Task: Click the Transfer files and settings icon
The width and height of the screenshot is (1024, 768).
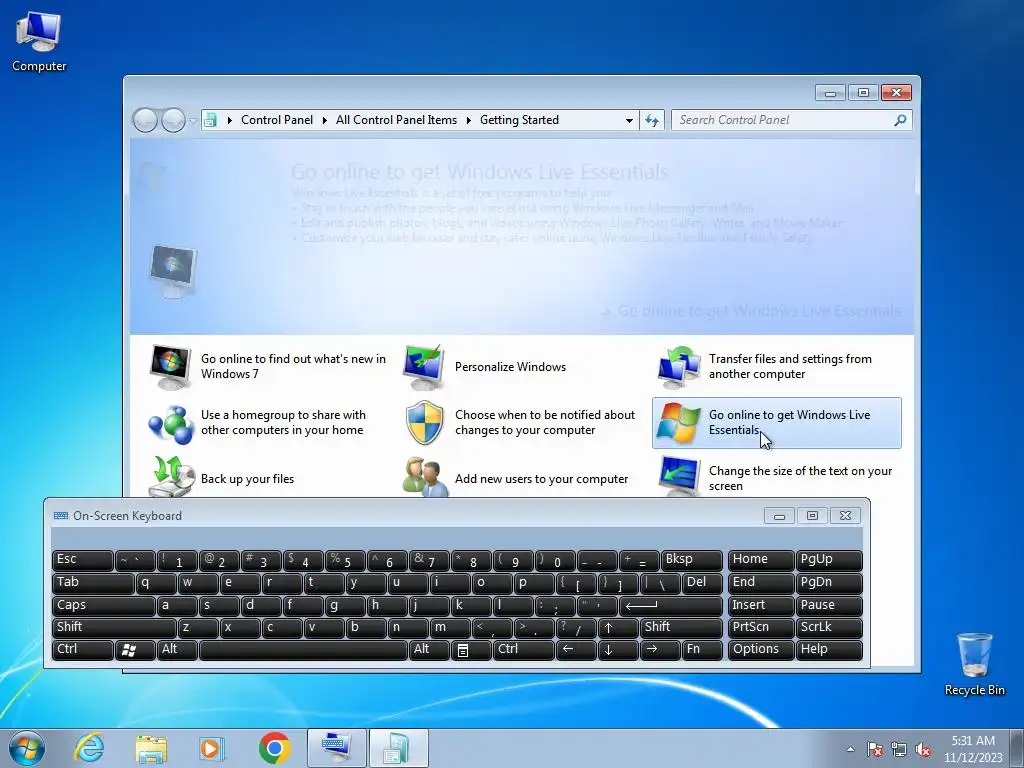Action: (x=678, y=366)
